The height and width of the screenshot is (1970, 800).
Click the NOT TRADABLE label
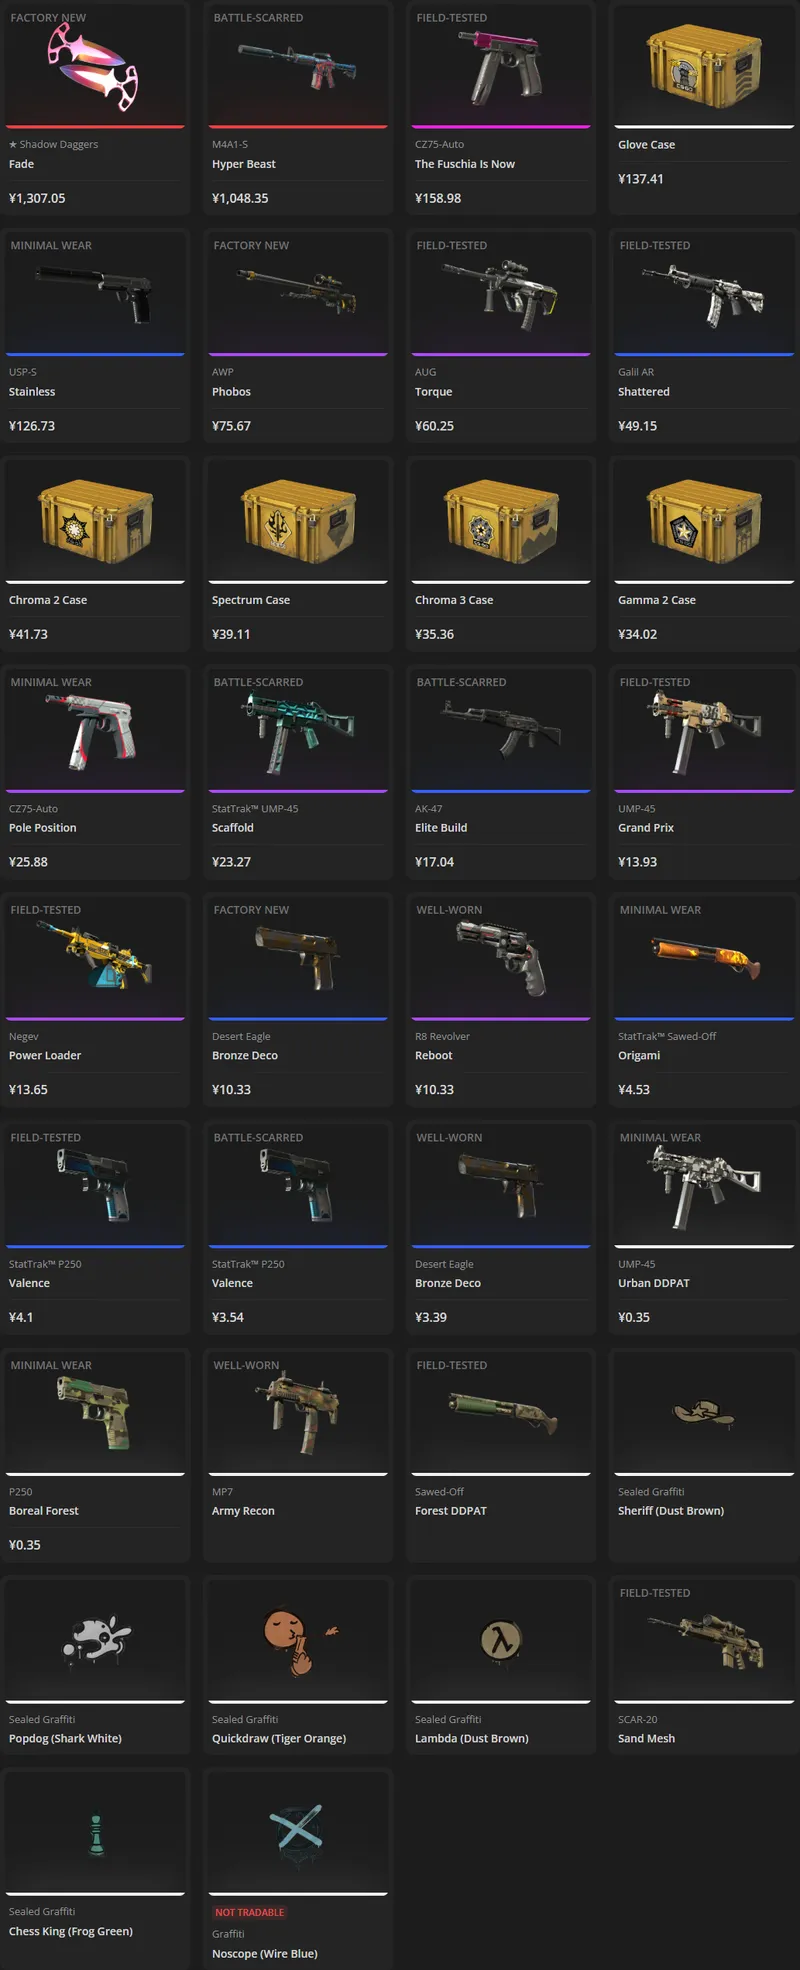[x=250, y=1912]
